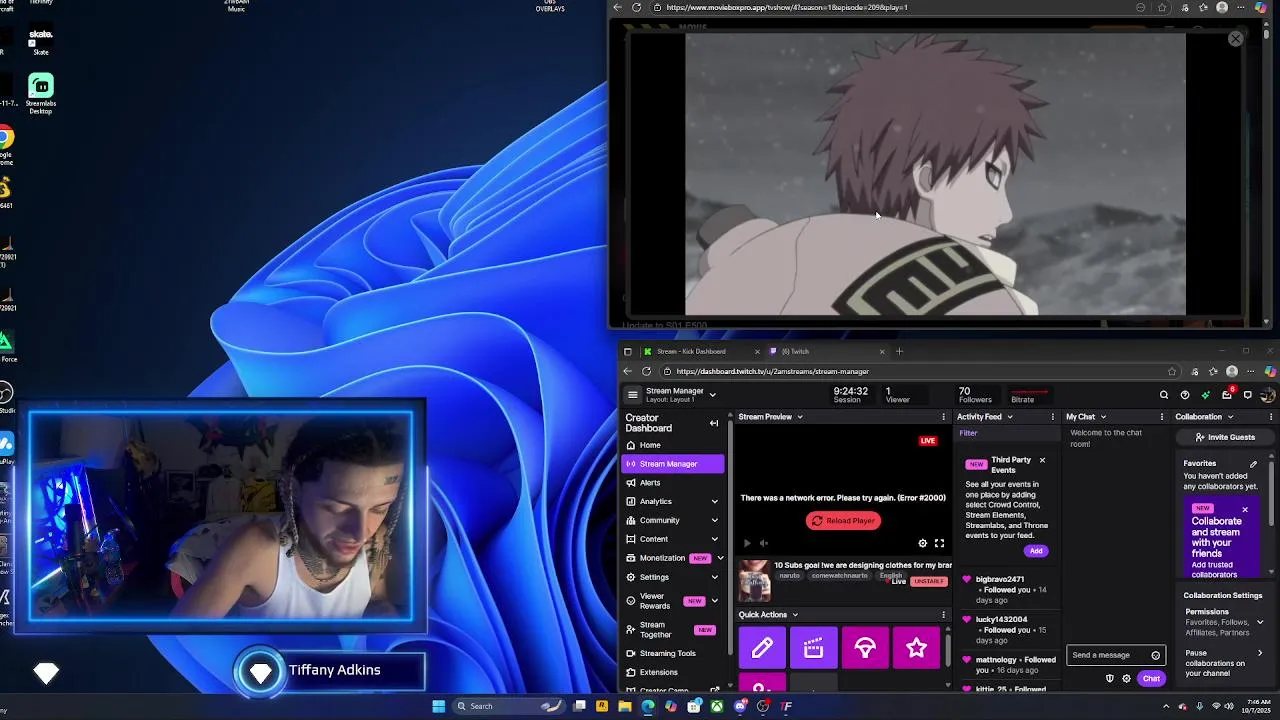Image resolution: width=1280 pixels, height=720 pixels.
Task: Open Twitch notifications inbox with badge
Action: pos(1227,394)
